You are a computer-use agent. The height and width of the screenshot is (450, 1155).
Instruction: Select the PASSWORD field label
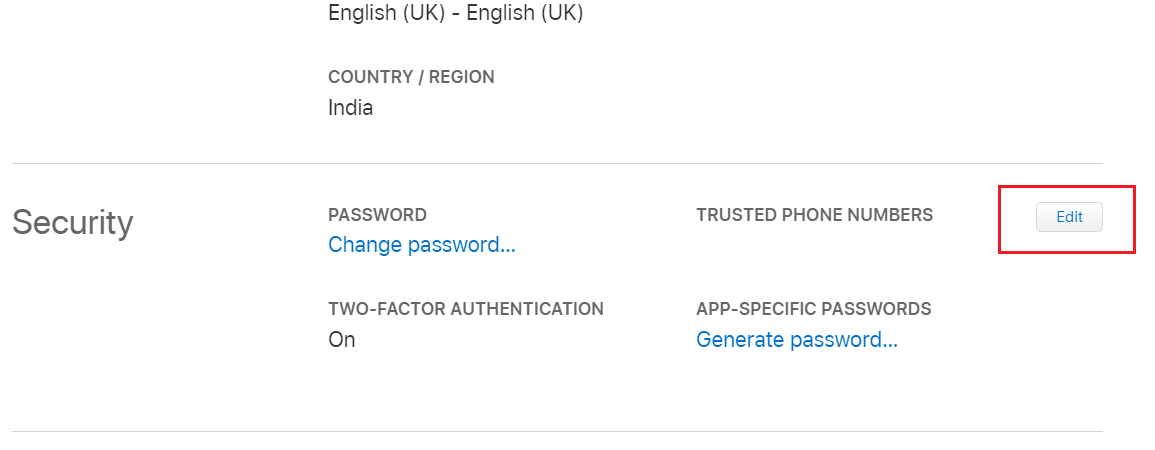pyautogui.click(x=377, y=215)
